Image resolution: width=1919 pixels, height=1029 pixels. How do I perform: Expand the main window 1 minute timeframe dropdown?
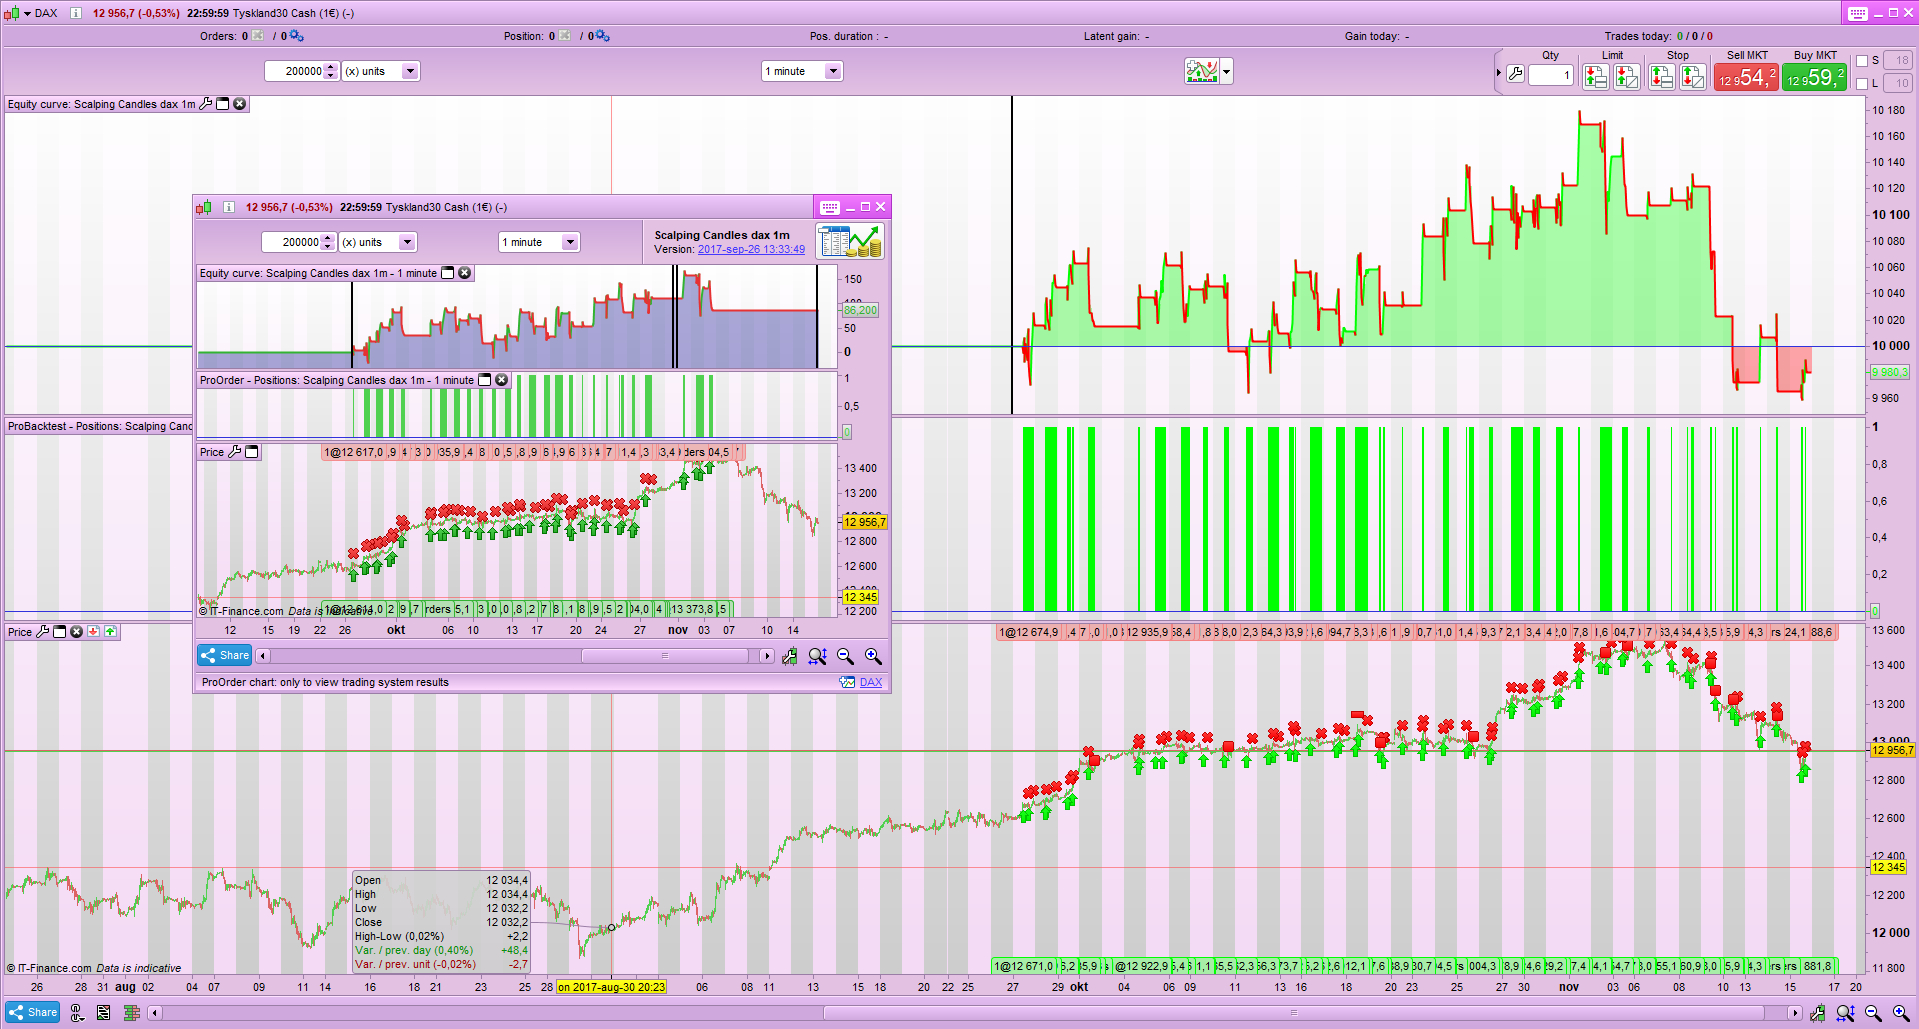(x=833, y=71)
